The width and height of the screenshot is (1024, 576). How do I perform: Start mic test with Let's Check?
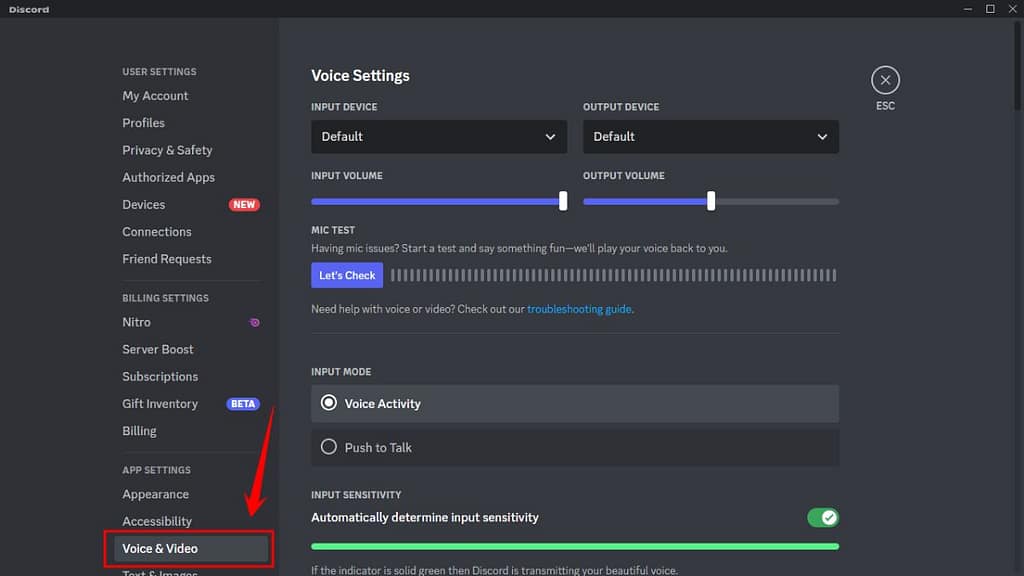tap(347, 275)
